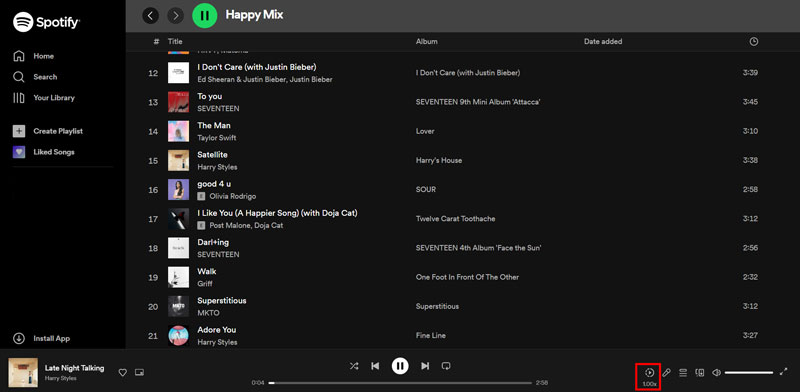Skip to the previous track
The height and width of the screenshot is (392, 800).
click(375, 365)
